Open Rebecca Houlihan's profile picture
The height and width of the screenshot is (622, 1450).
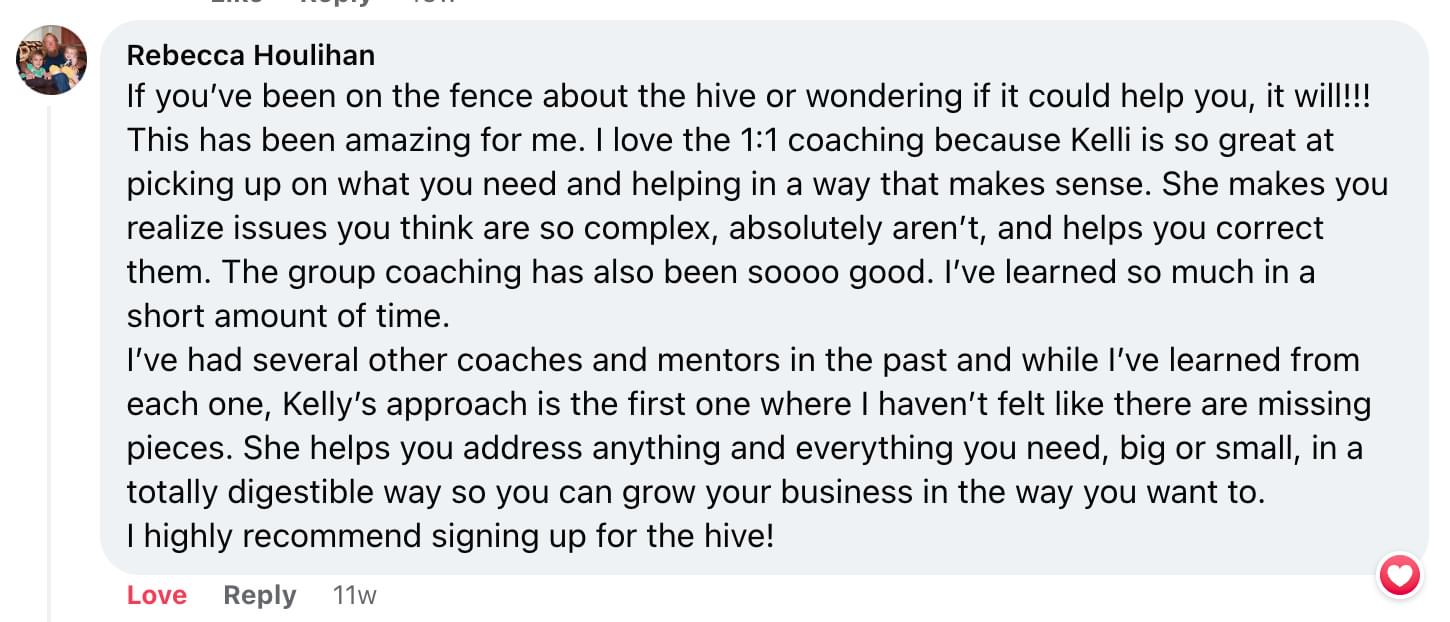(51, 60)
